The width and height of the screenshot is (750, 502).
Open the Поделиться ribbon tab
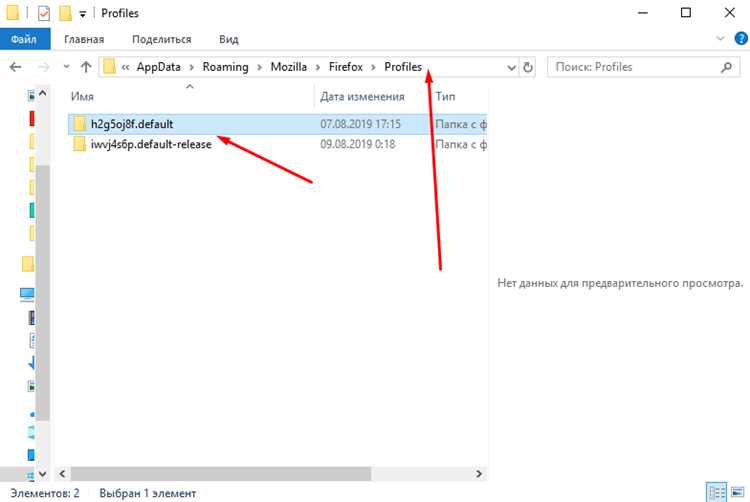(x=162, y=39)
